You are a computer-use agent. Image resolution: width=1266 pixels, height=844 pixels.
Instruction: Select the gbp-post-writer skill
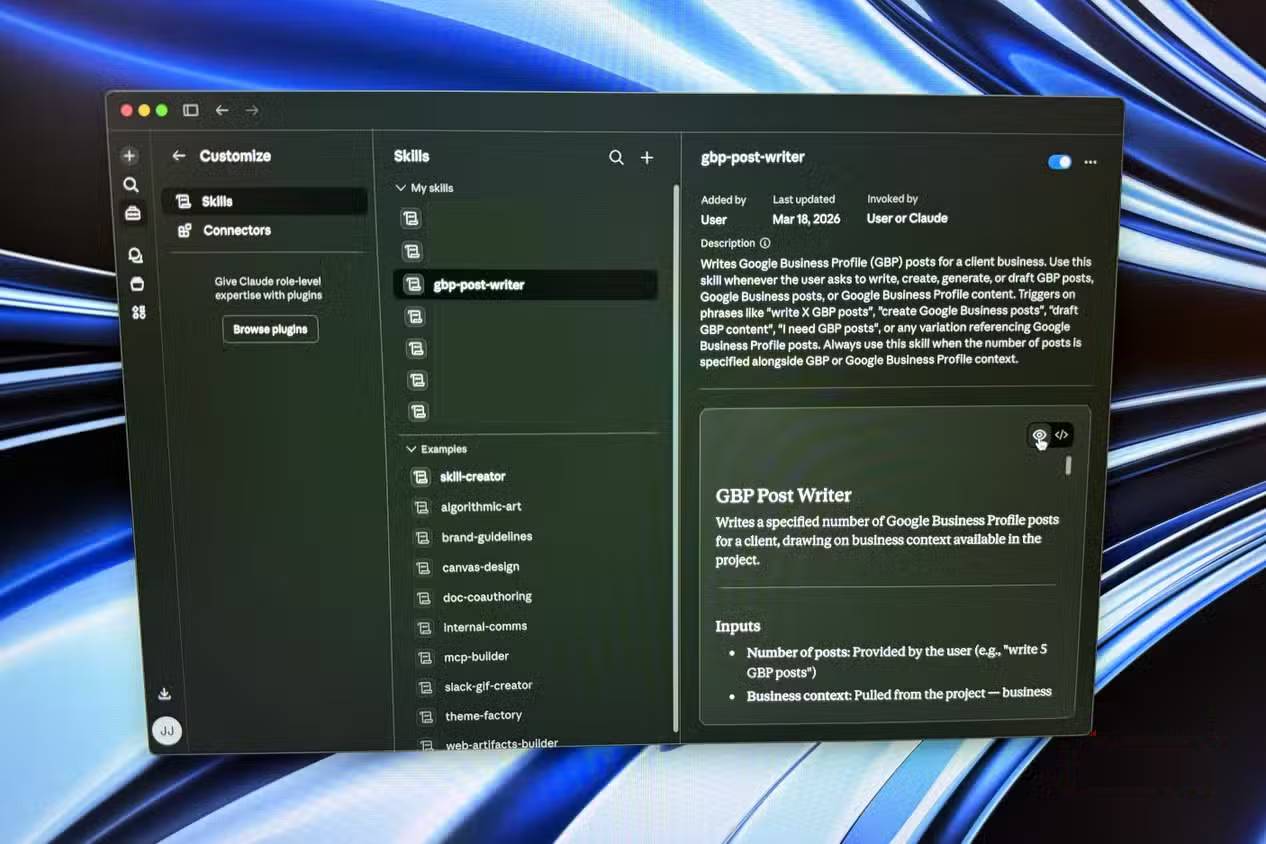pos(526,285)
